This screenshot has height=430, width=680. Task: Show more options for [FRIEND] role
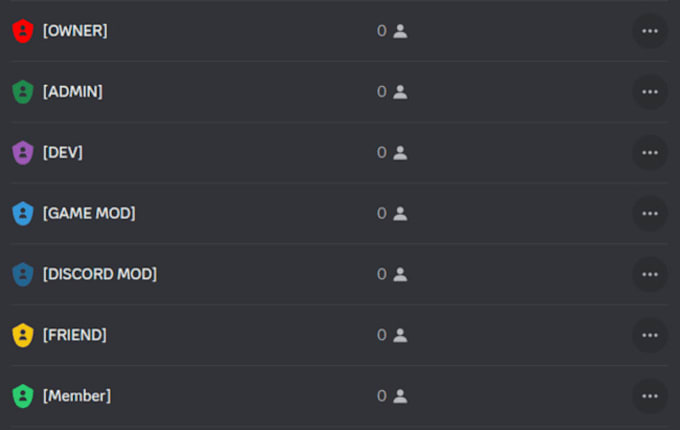(x=650, y=335)
